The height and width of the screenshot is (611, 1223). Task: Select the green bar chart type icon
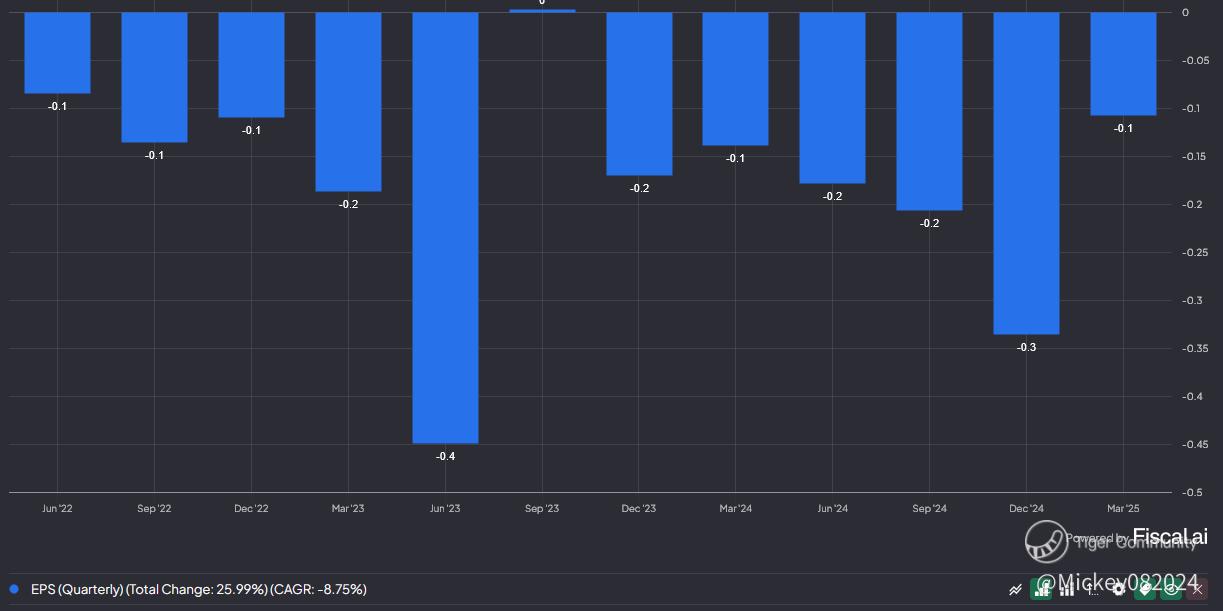click(1041, 589)
